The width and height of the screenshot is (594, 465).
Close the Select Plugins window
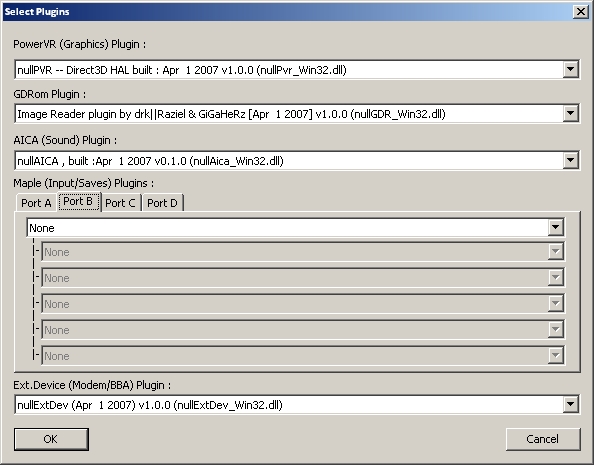(x=581, y=12)
